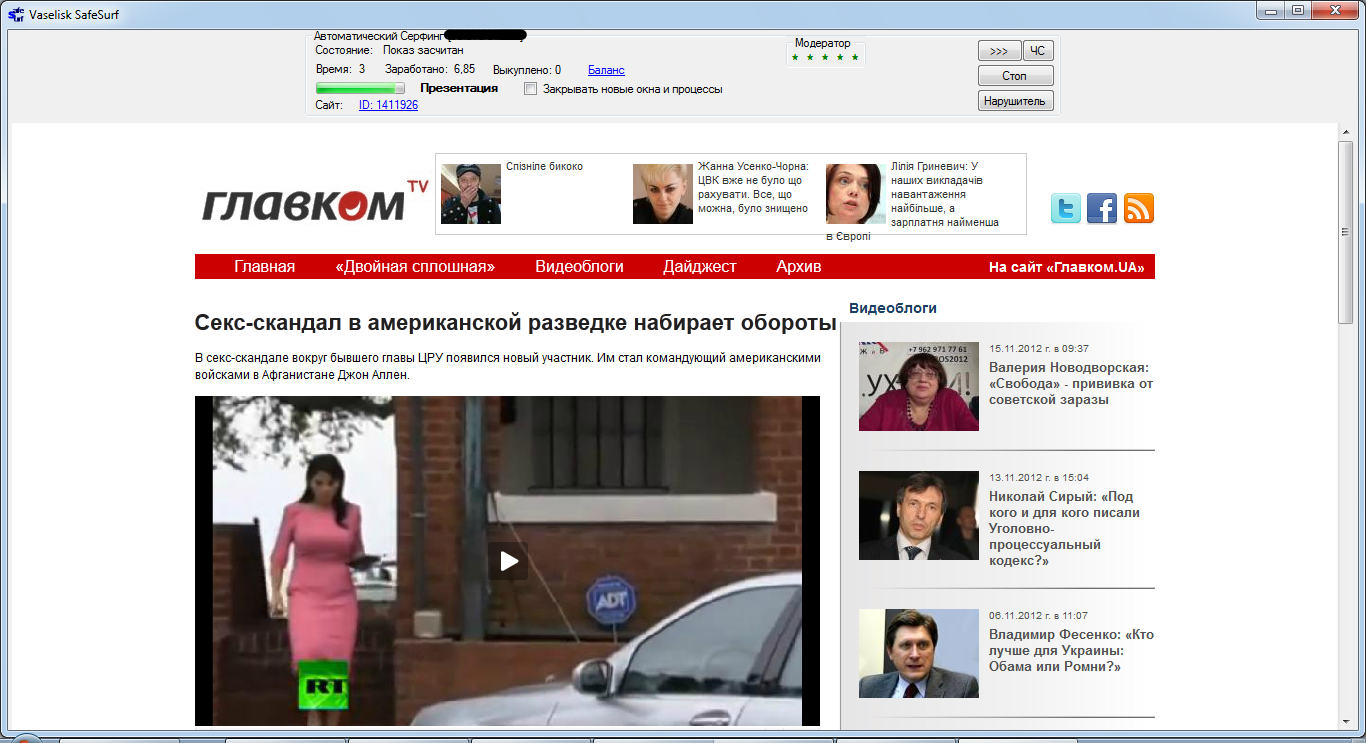Click the 'ЧС' blacklist button

[x=1038, y=51]
